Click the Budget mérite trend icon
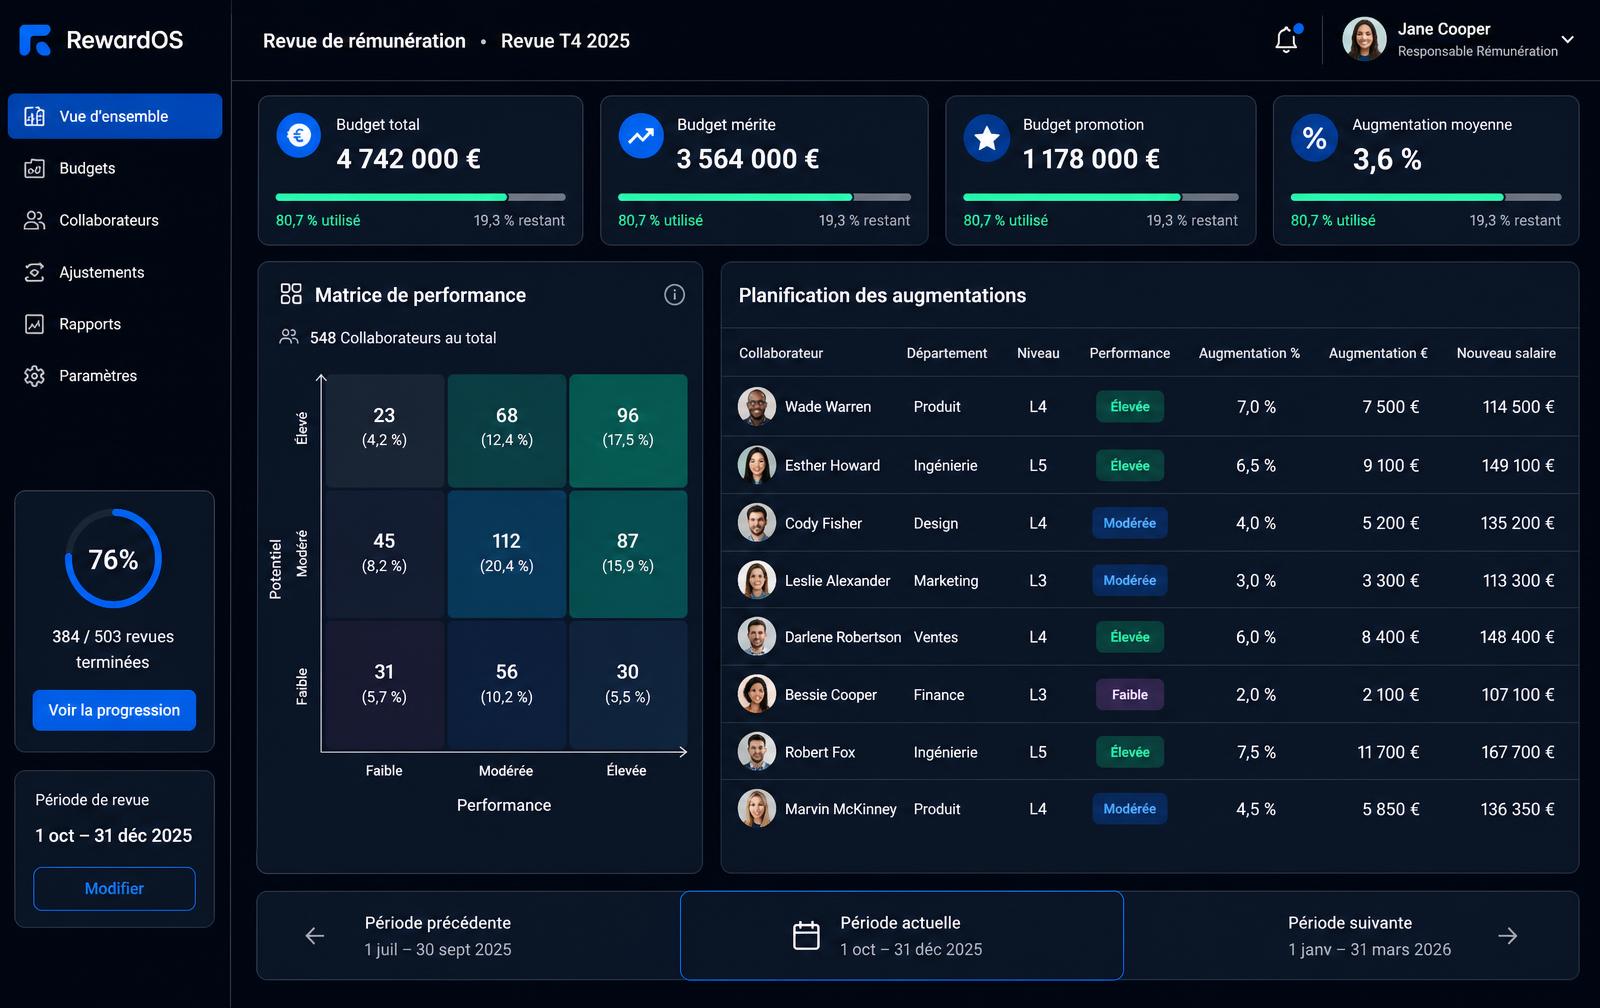The image size is (1600, 1008). click(641, 135)
